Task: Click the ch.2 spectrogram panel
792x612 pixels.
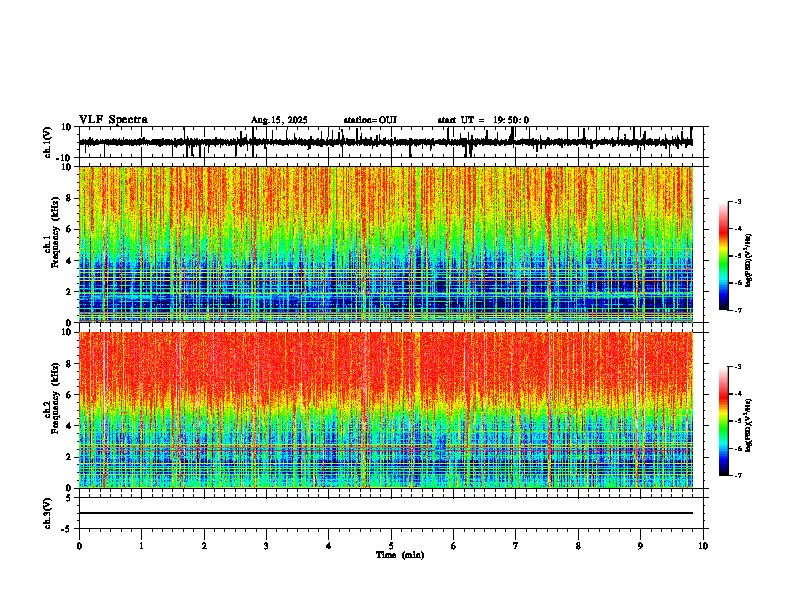Action: tap(386, 410)
